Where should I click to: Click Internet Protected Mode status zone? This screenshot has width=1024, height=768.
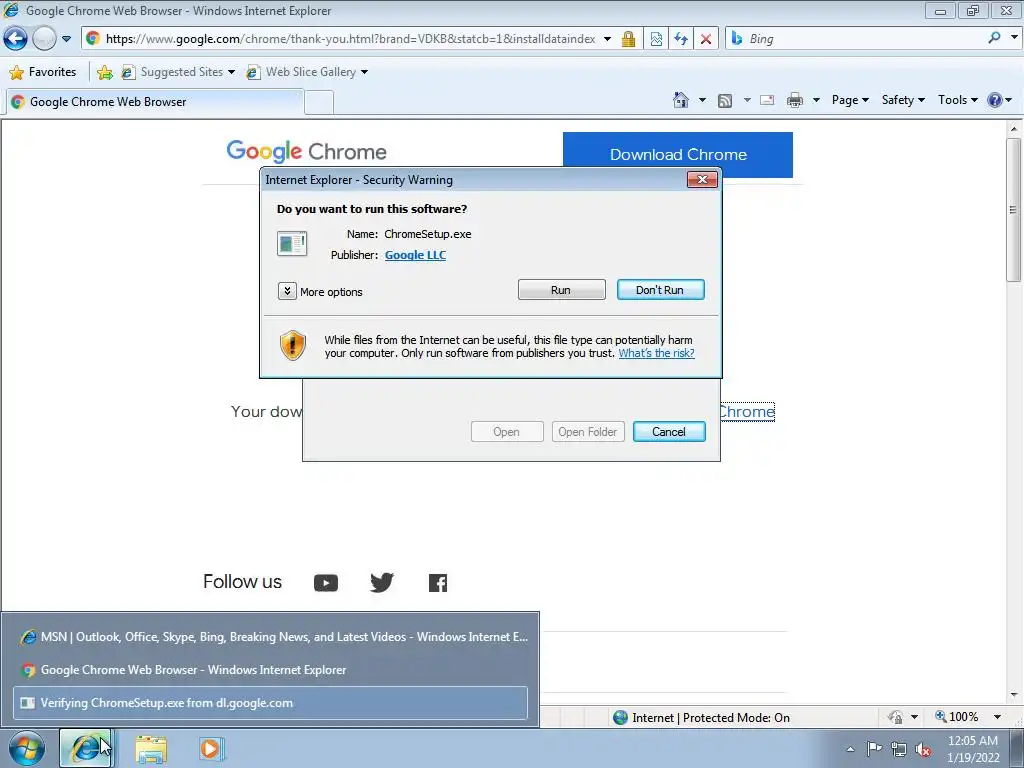click(x=702, y=718)
